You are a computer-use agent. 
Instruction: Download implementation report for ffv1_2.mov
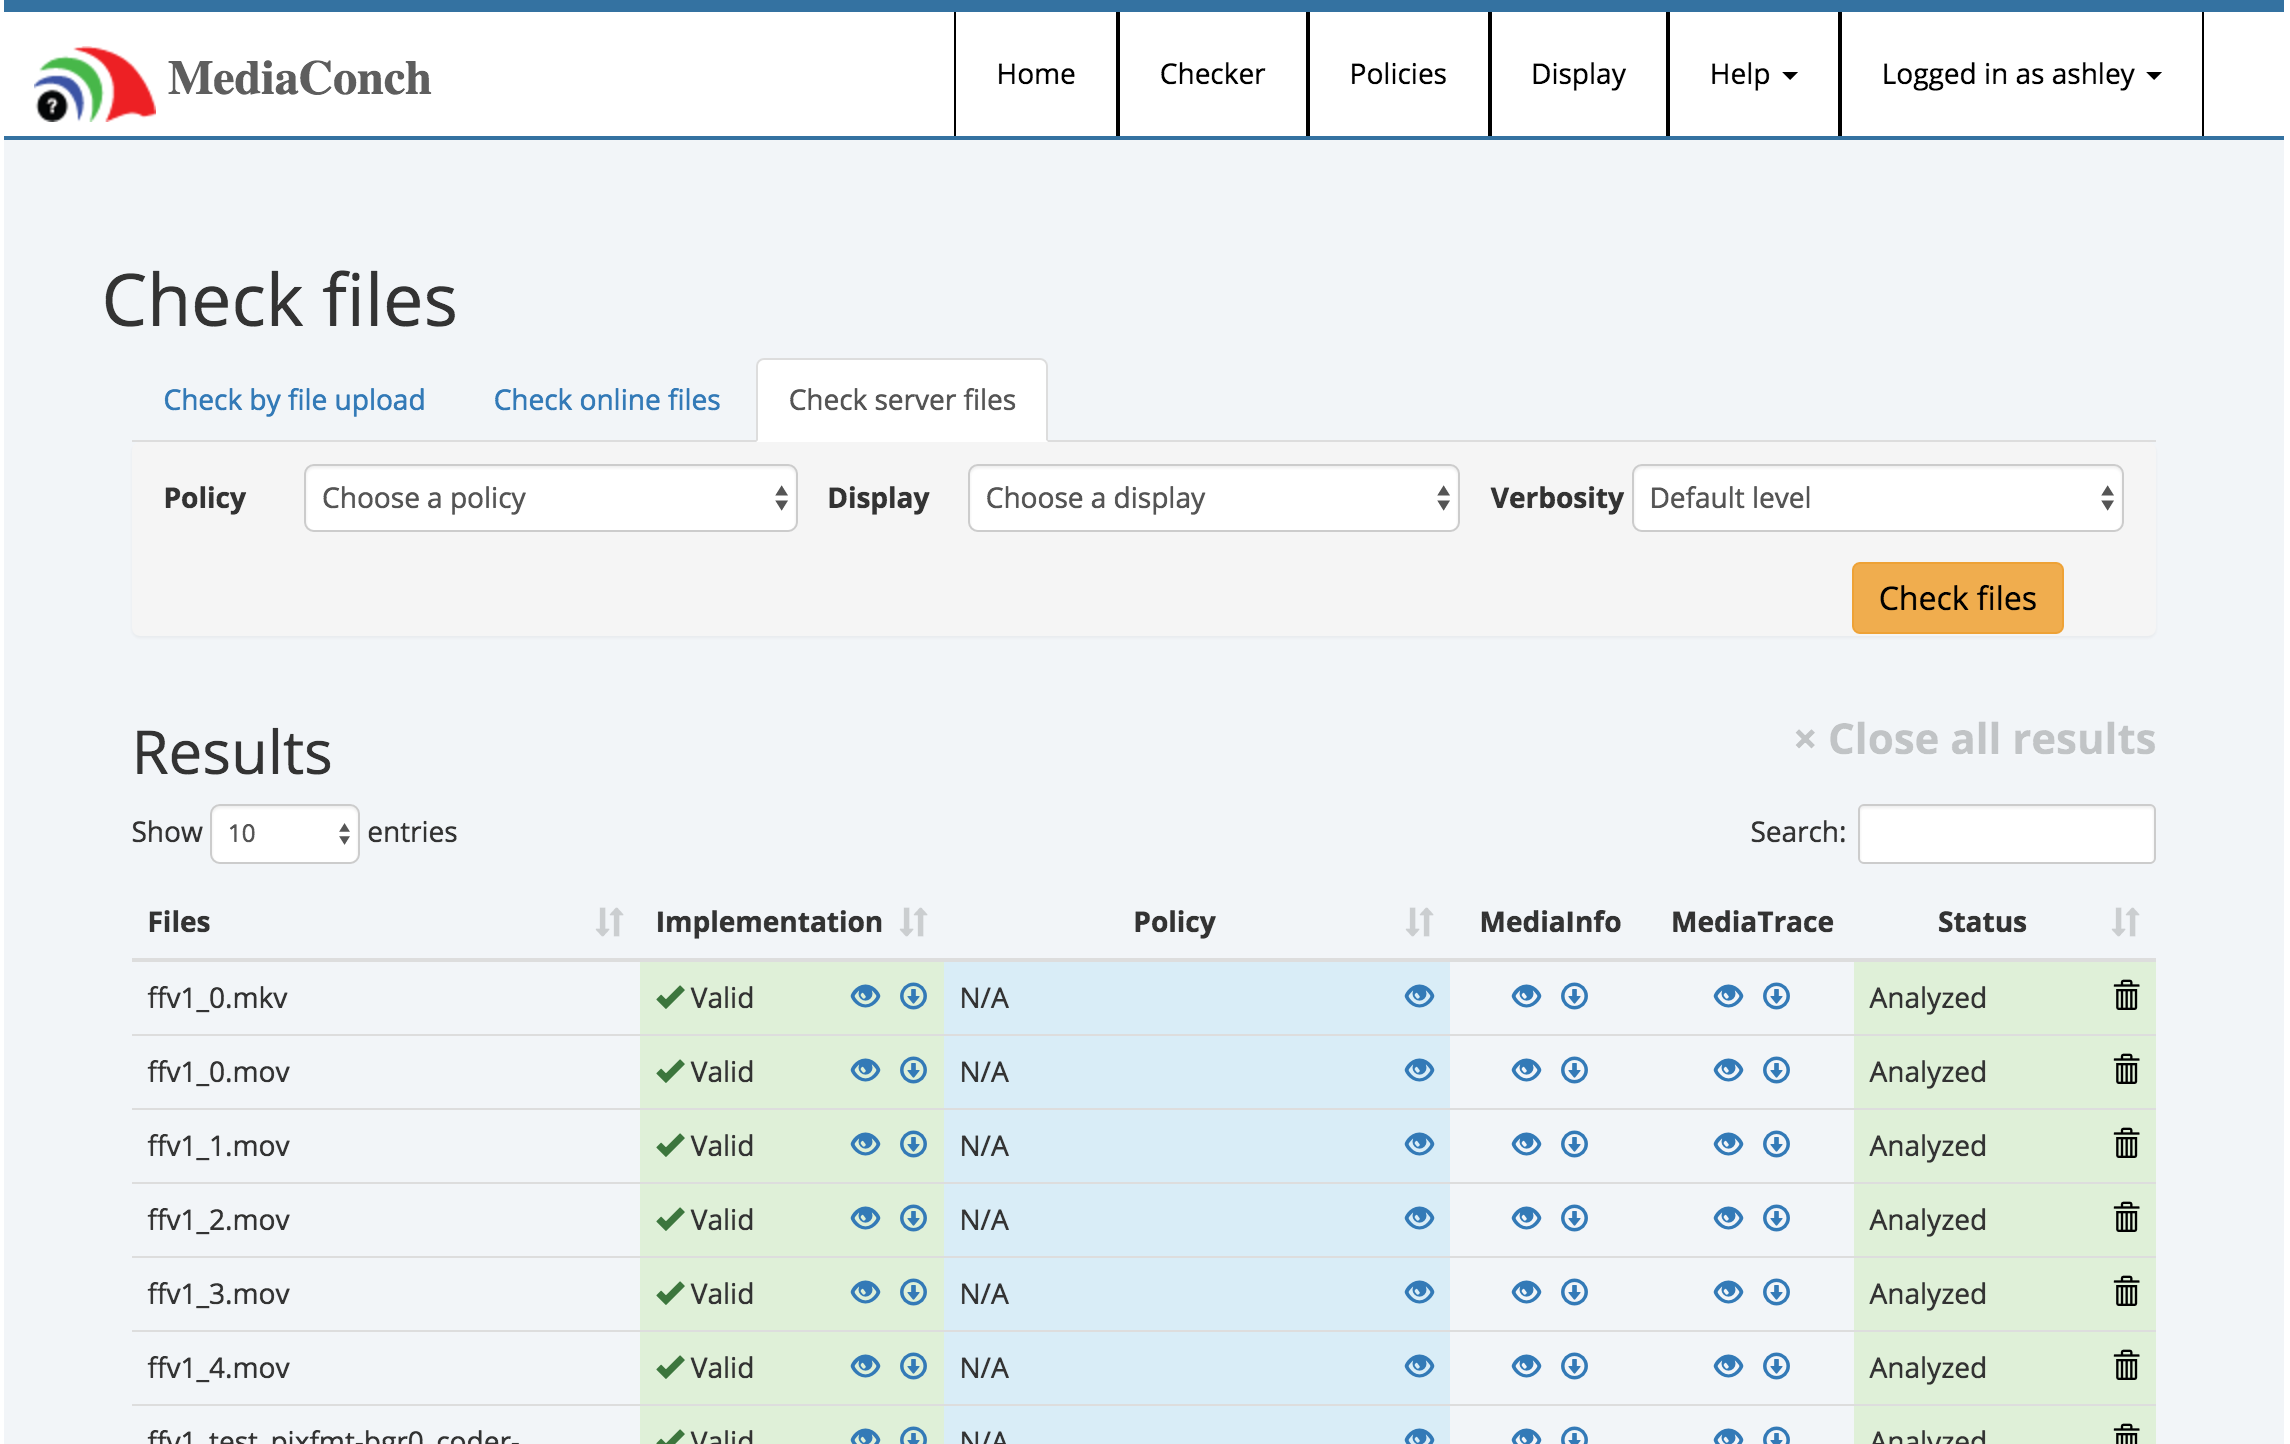pos(913,1218)
